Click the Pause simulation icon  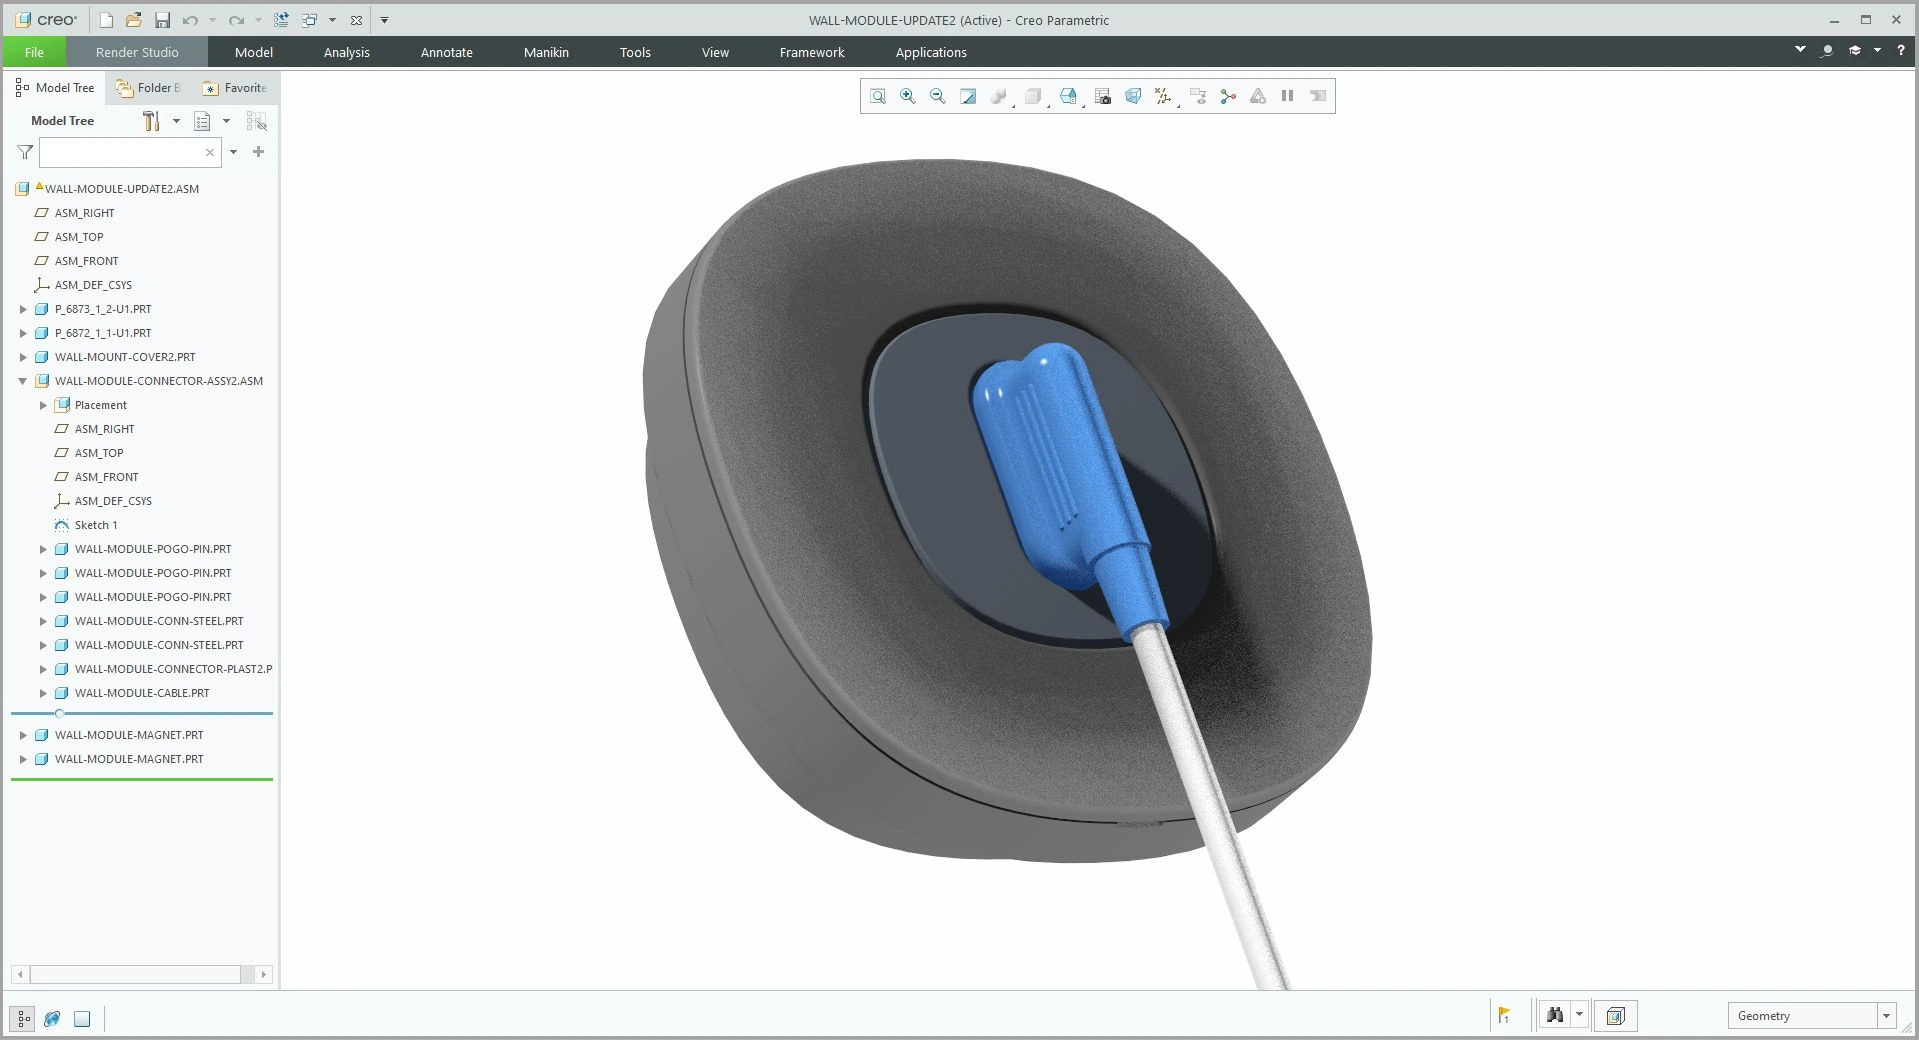[x=1288, y=96]
